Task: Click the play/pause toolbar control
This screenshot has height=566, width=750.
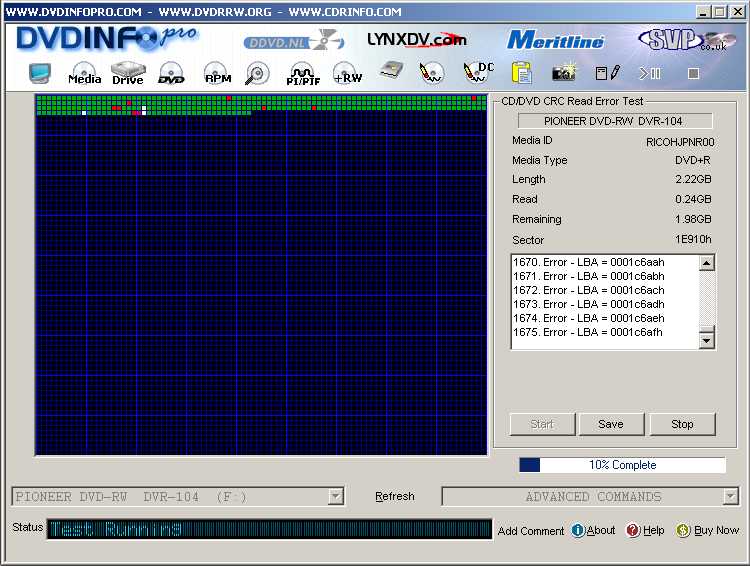Action: click(650, 74)
